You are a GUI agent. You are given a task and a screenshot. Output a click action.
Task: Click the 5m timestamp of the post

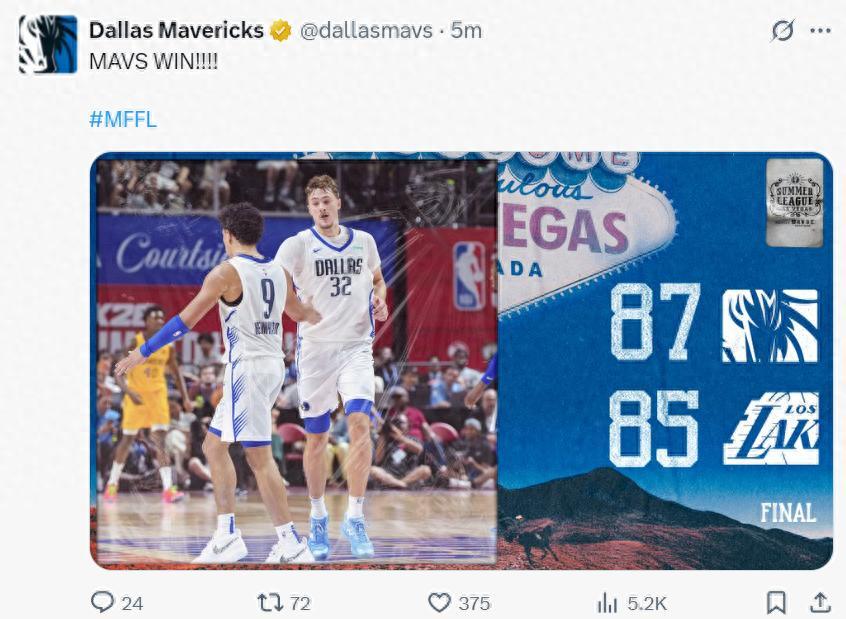[x=467, y=31]
